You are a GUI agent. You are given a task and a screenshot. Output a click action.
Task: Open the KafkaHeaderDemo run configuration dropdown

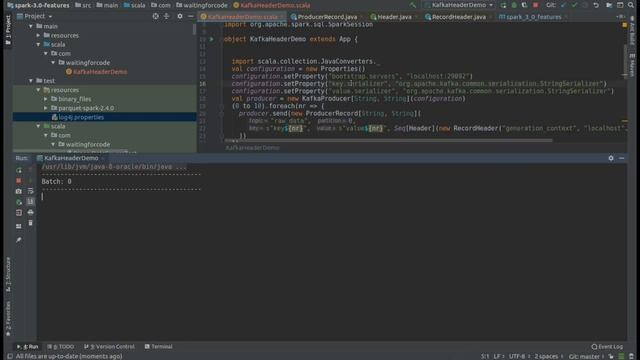(459, 5)
